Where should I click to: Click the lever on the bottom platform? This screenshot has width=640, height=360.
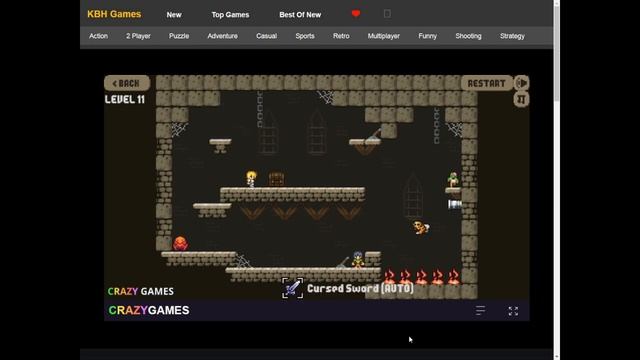coord(343,263)
